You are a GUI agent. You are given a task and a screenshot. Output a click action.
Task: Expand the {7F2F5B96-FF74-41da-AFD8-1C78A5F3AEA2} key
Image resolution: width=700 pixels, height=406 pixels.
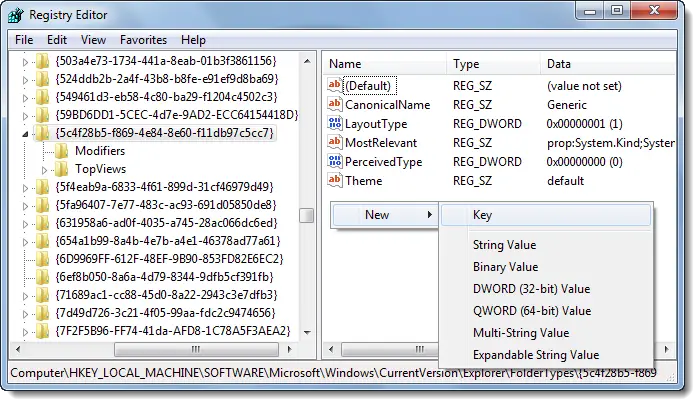click(x=25, y=332)
